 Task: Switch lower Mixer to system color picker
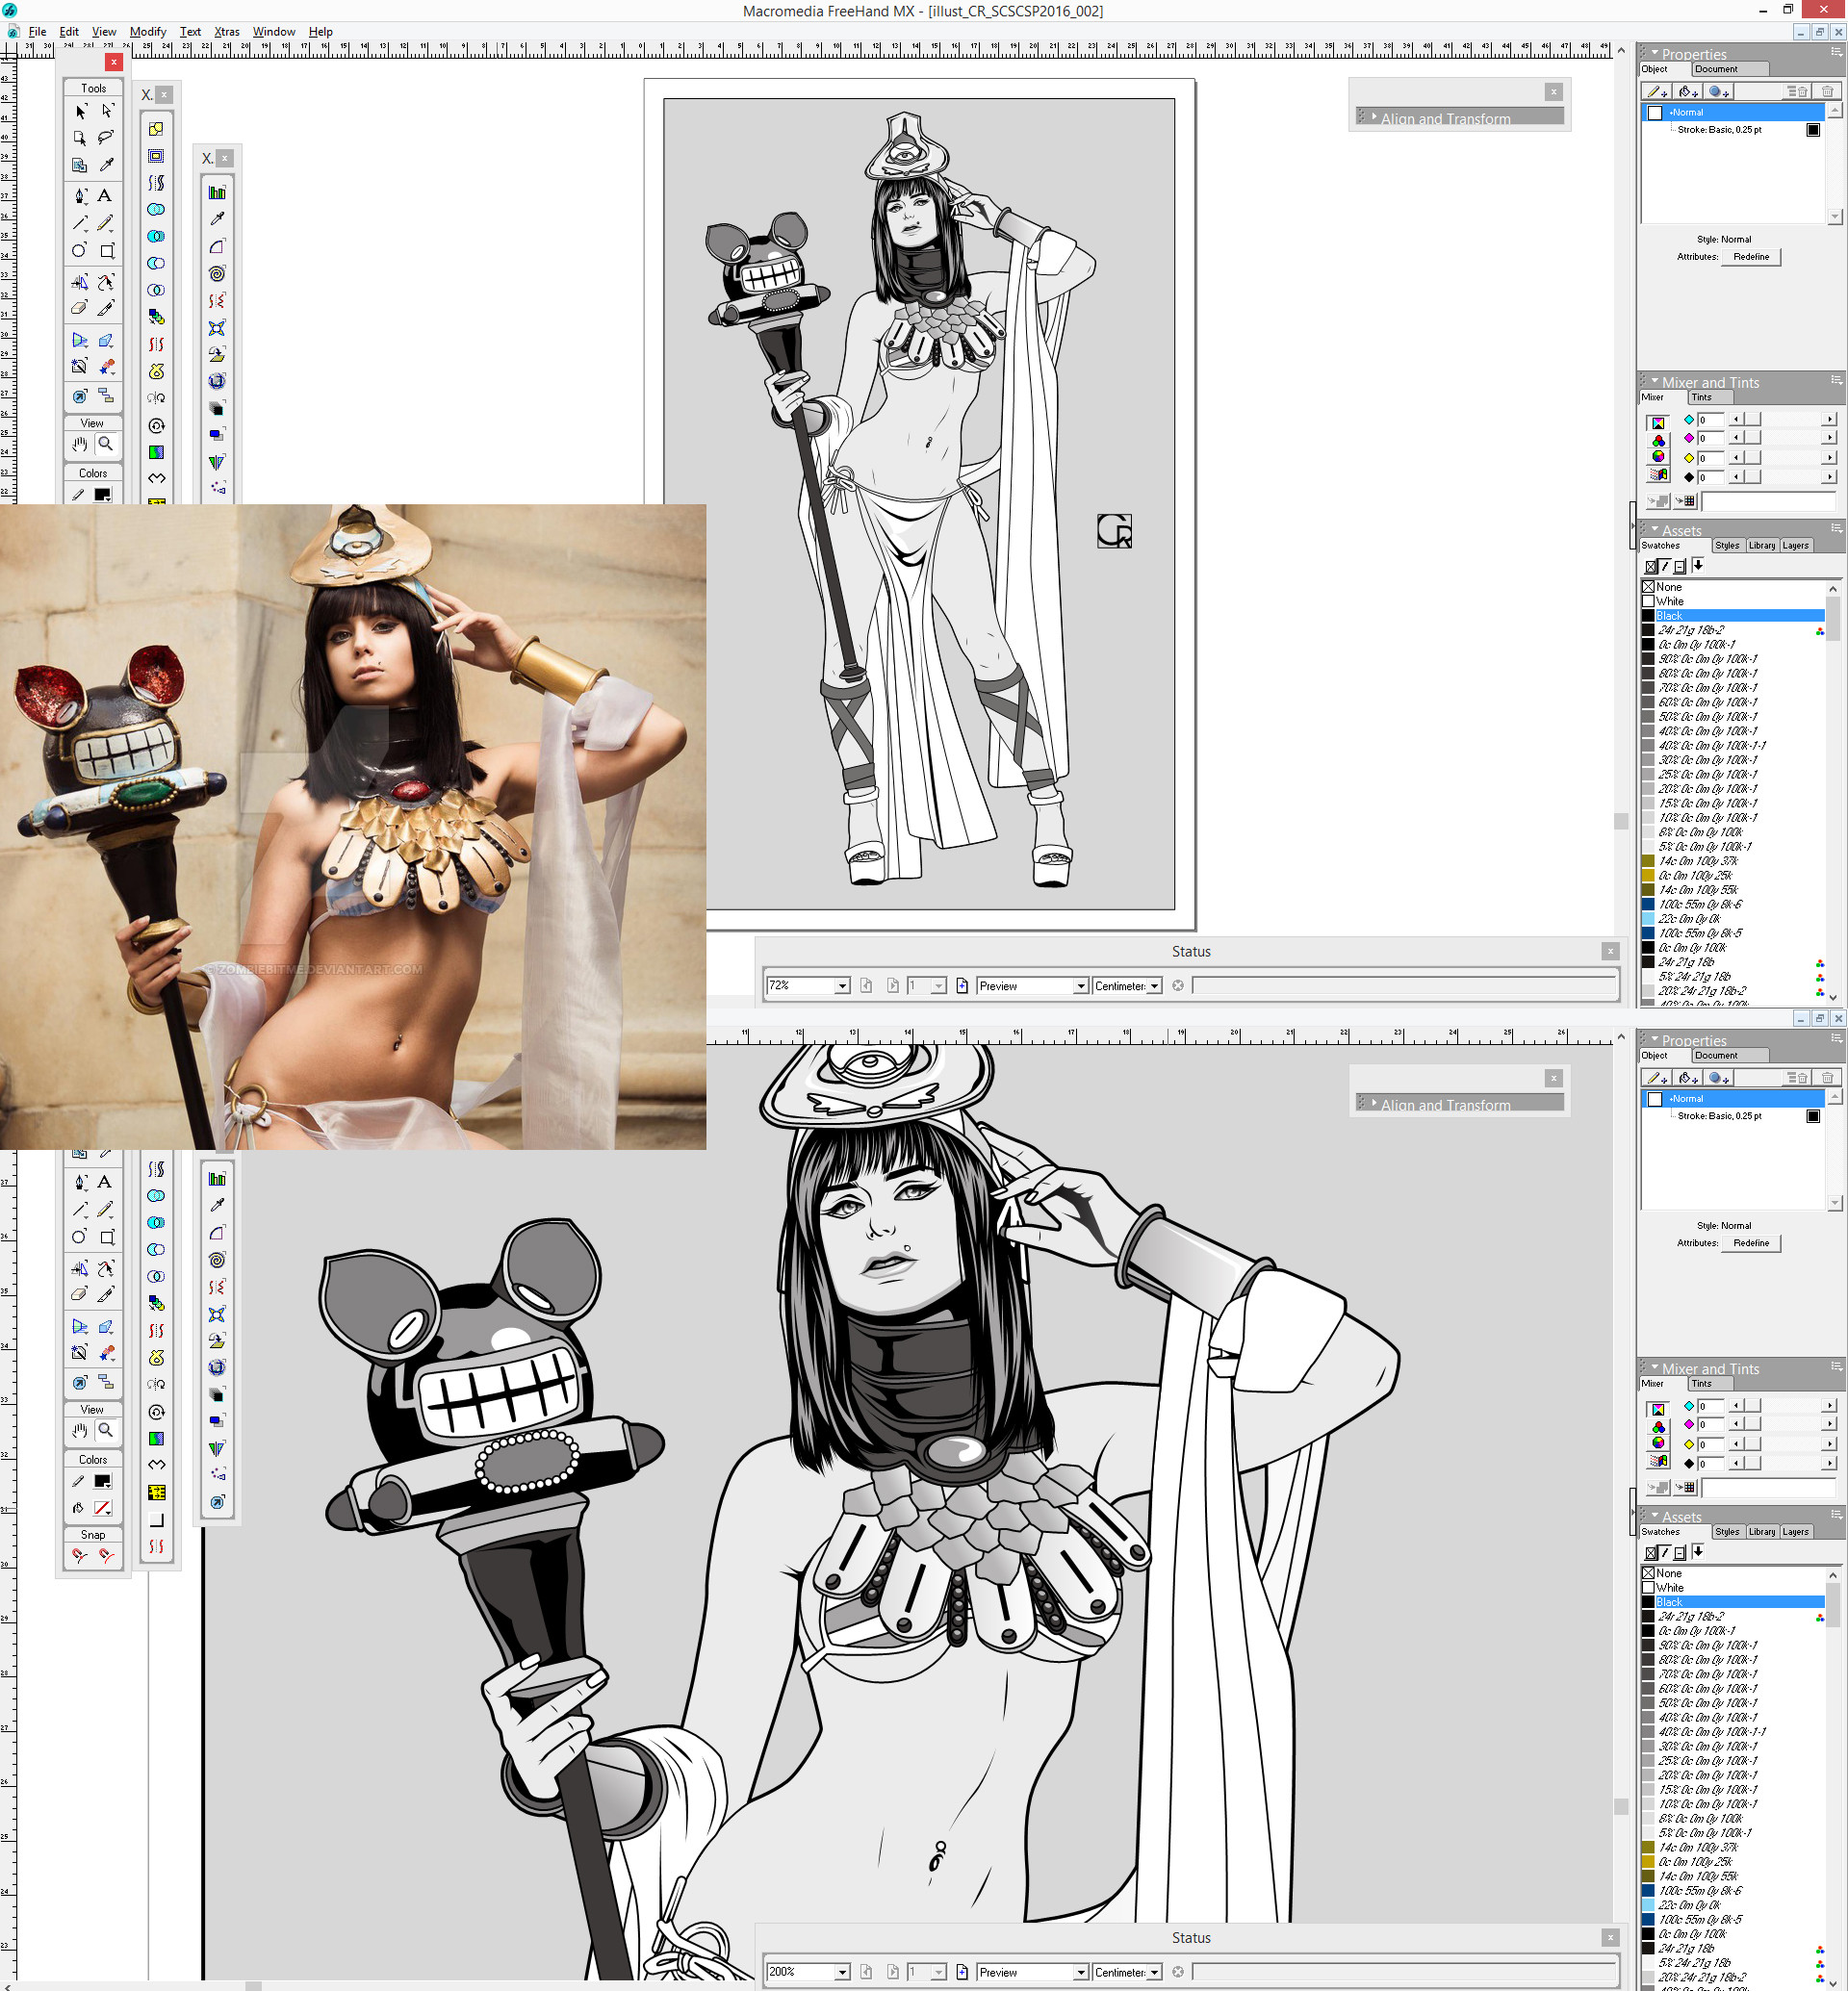click(x=1658, y=1461)
